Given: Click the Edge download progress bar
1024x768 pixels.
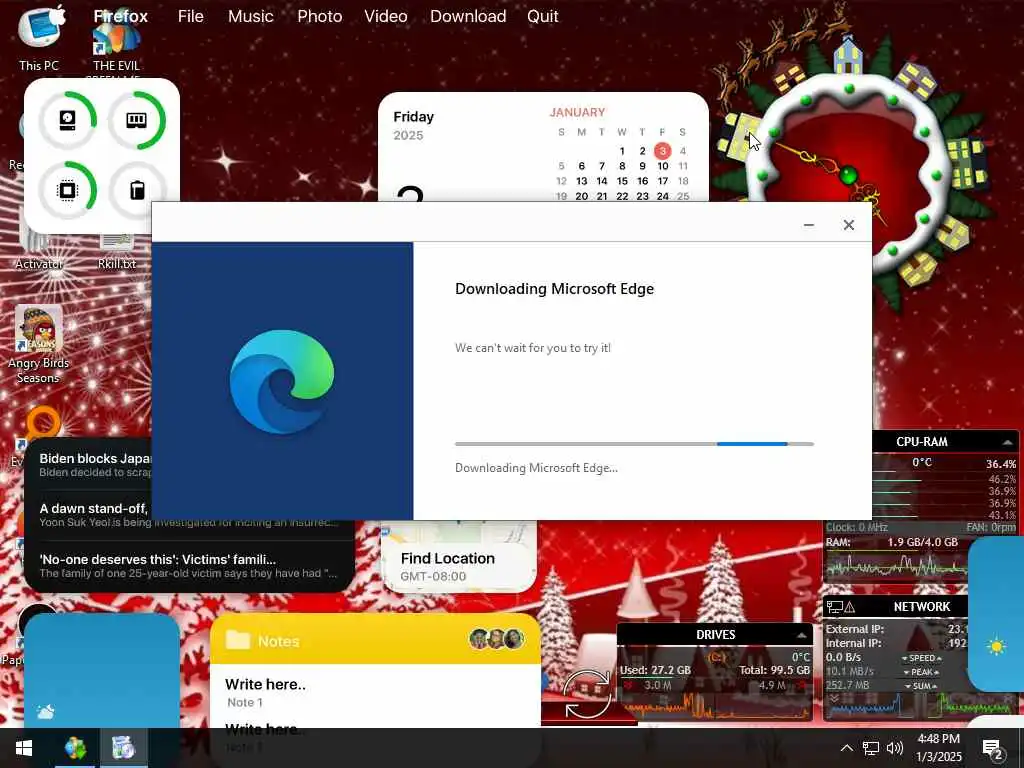Looking at the screenshot, I should point(634,444).
